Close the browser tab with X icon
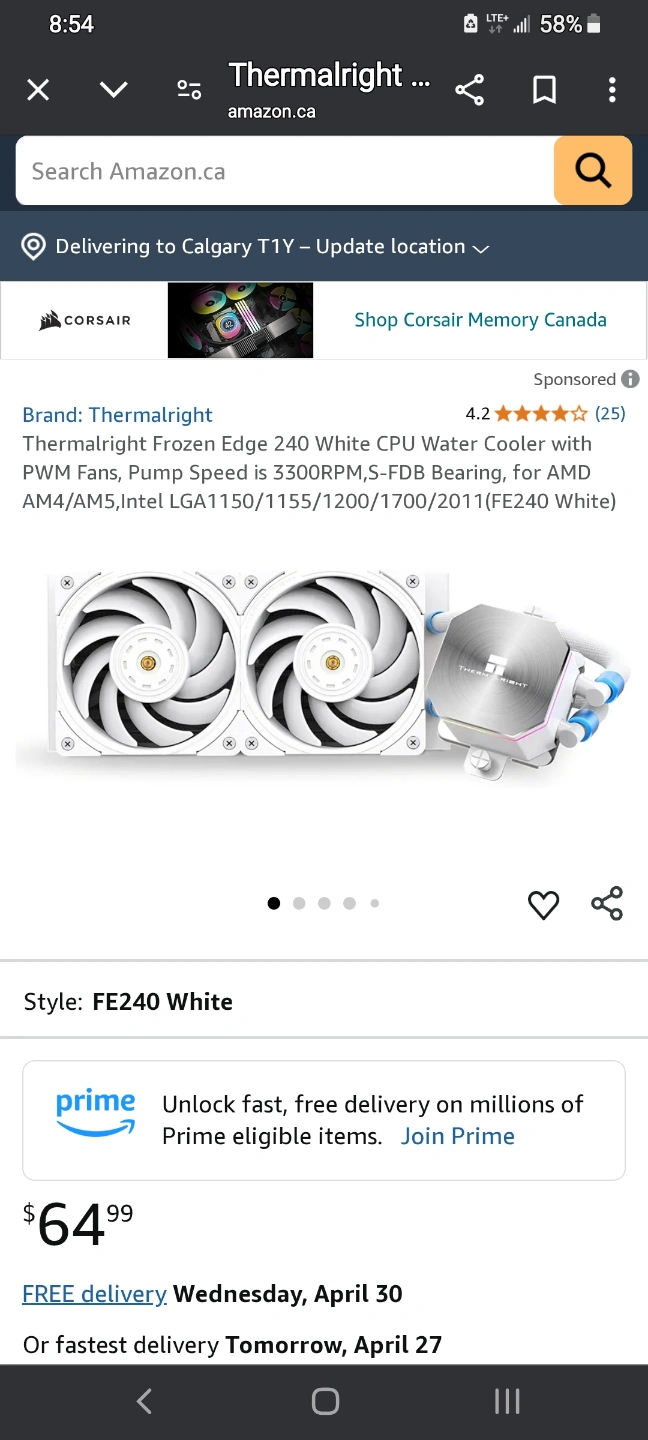The image size is (648, 1440). pos(38,91)
